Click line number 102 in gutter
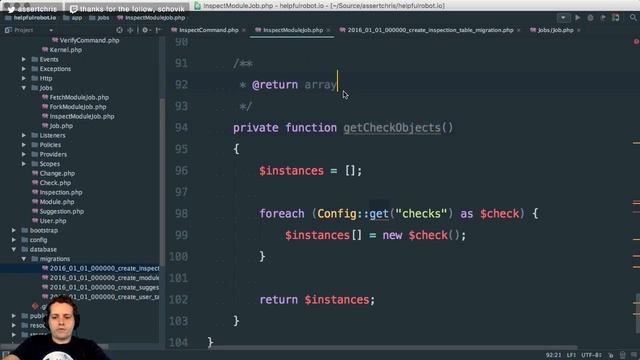The width and height of the screenshot is (640, 360). (x=178, y=300)
